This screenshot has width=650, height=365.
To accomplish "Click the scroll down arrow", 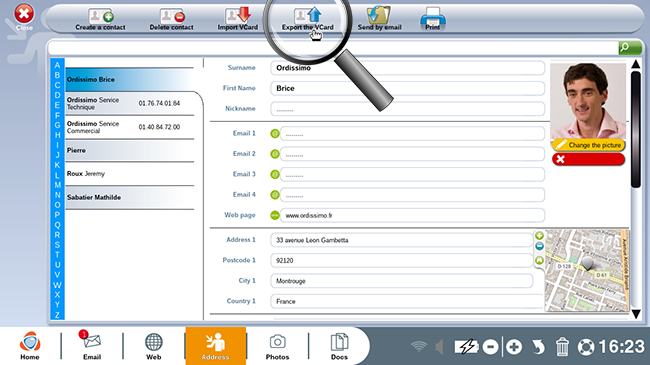I will pos(636,314).
